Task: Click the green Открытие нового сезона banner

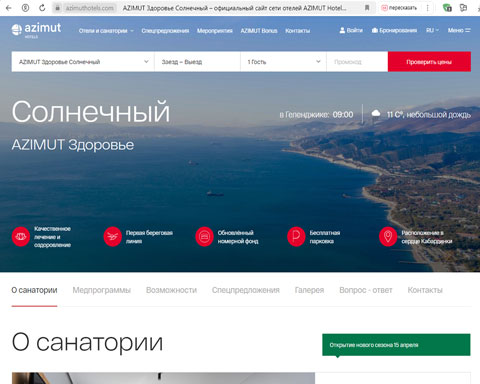Action: click(396, 345)
